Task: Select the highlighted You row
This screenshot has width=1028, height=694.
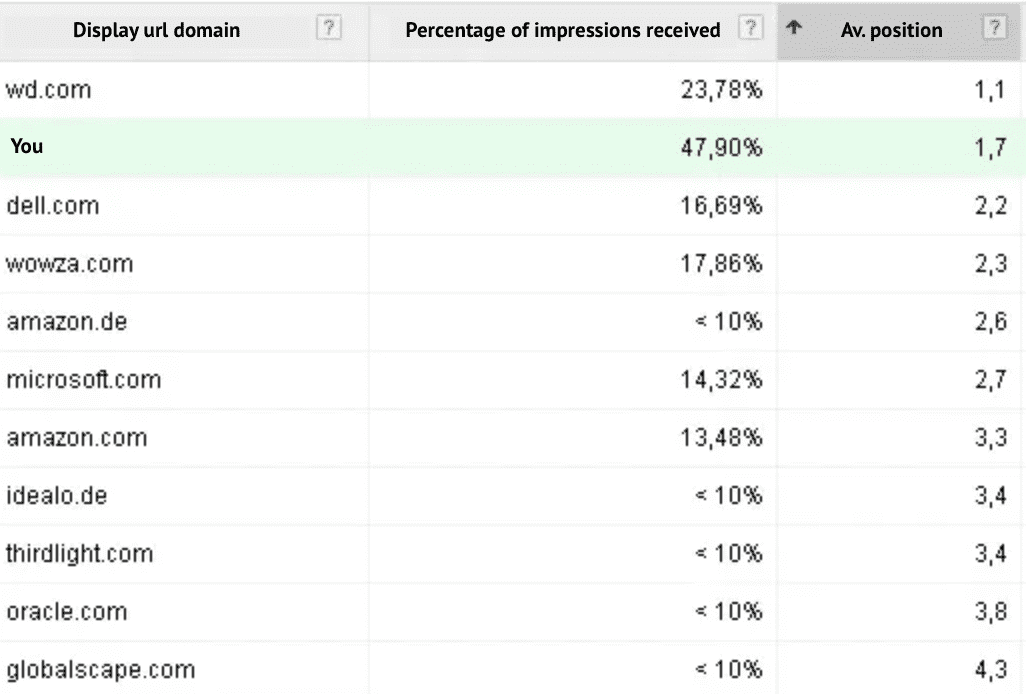Action: click(x=27, y=146)
